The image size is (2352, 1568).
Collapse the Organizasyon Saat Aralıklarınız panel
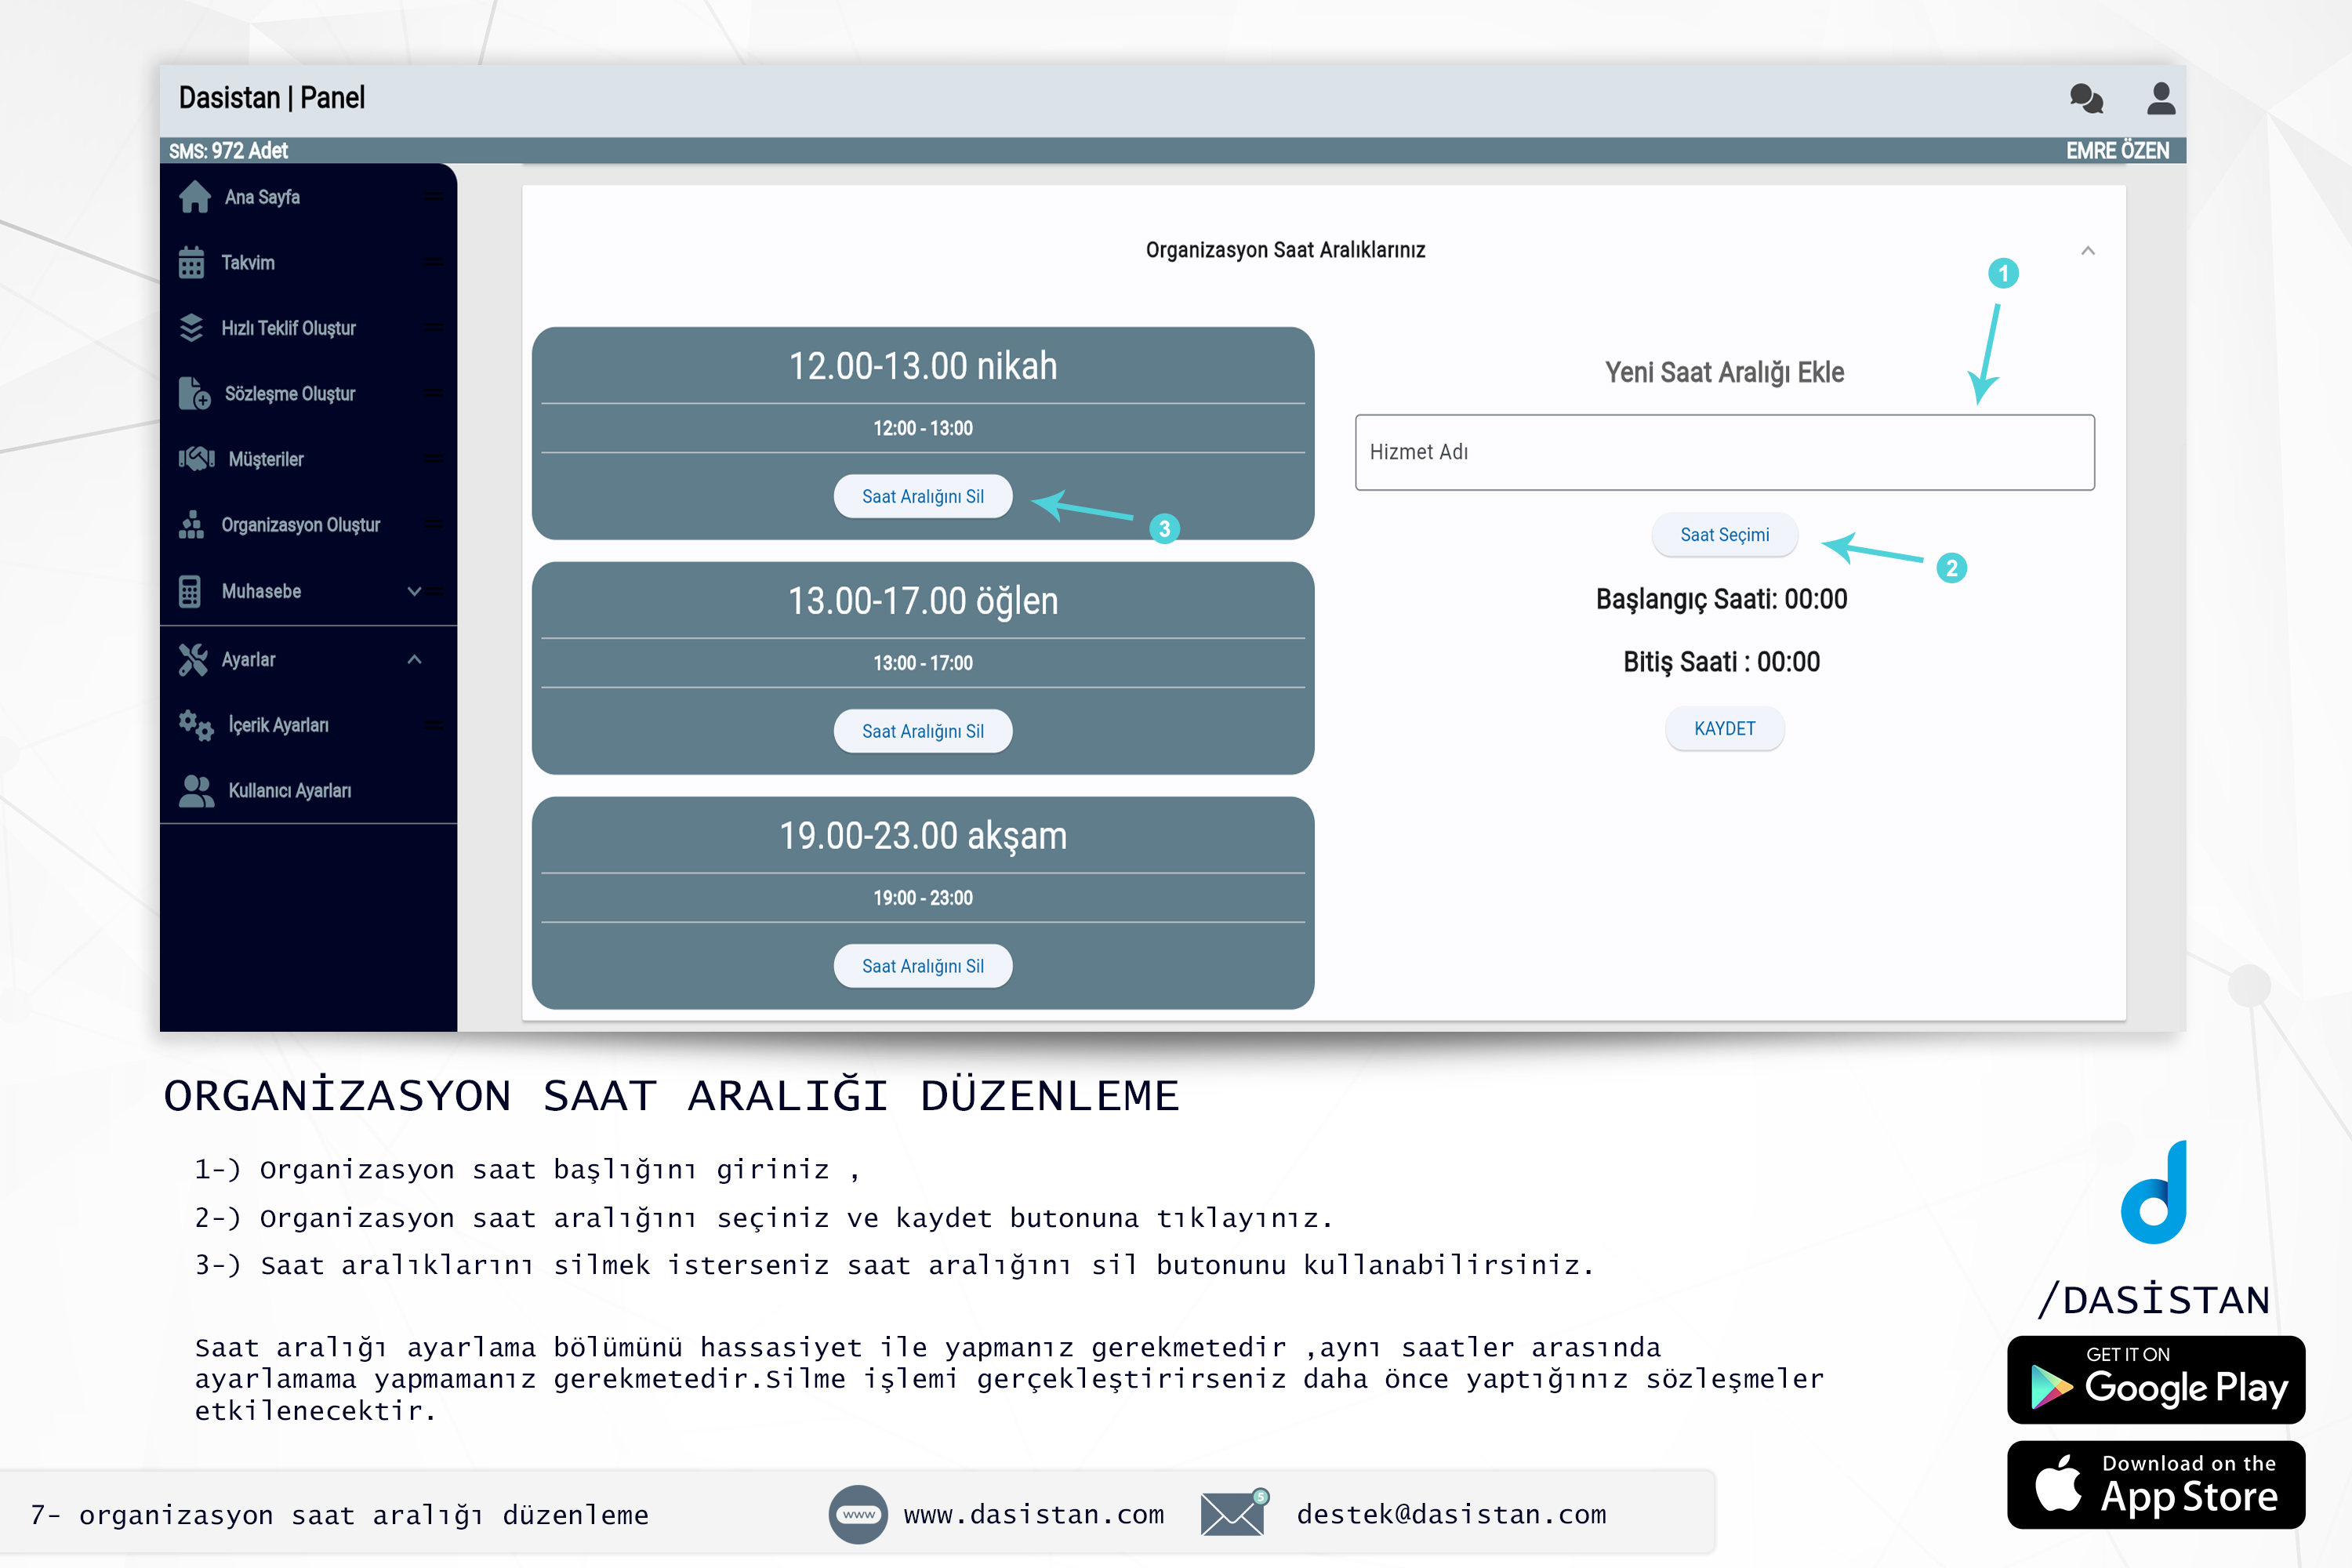[2088, 250]
